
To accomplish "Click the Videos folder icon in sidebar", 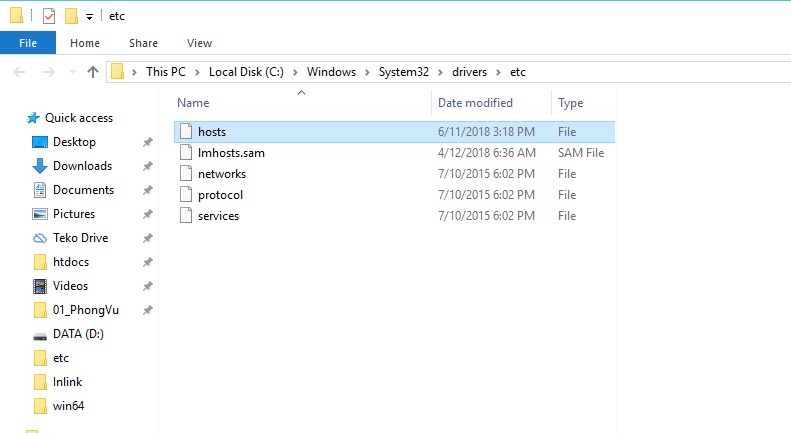I will (40, 286).
